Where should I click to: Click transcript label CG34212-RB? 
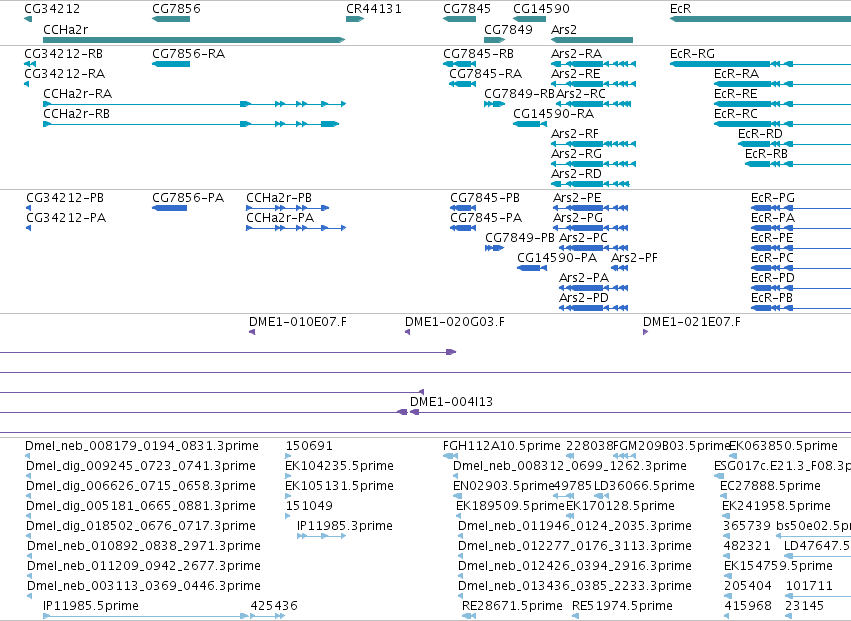coord(63,54)
